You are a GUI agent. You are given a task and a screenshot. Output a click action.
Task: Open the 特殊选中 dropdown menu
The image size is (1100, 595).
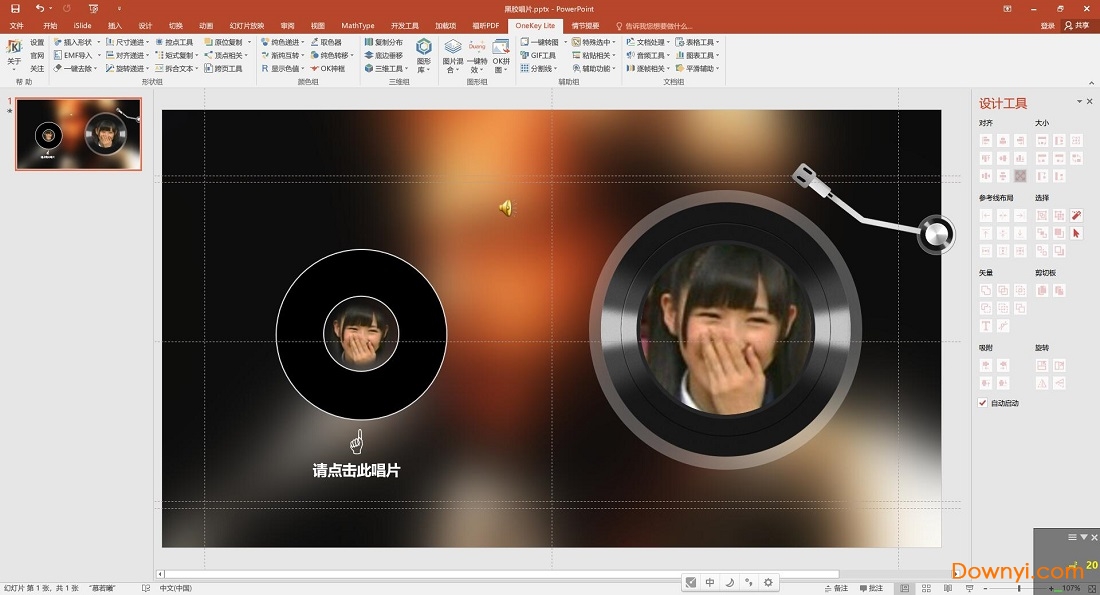(x=615, y=41)
